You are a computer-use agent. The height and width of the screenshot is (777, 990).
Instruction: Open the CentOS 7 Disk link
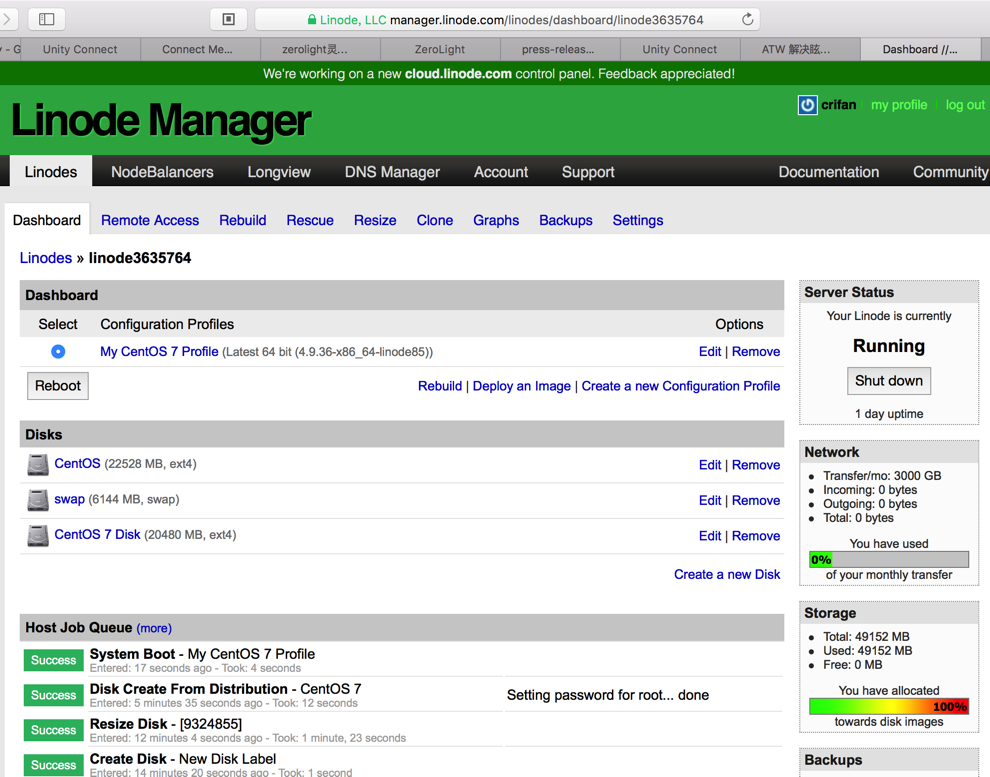(97, 535)
